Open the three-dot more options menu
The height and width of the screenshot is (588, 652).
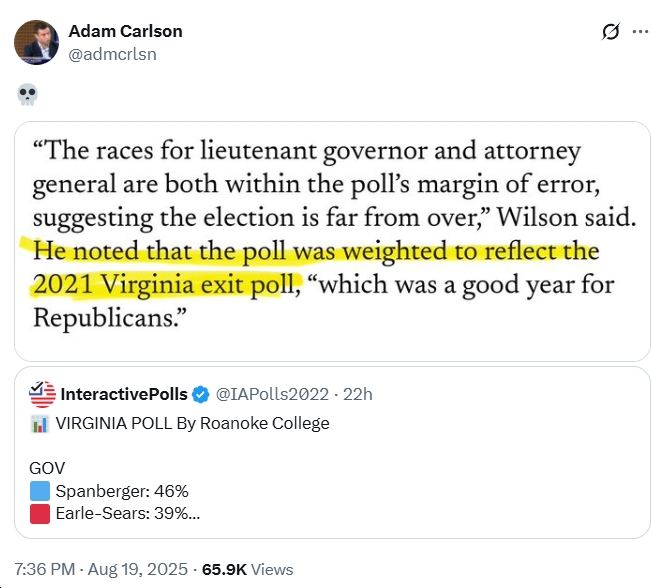click(x=640, y=32)
